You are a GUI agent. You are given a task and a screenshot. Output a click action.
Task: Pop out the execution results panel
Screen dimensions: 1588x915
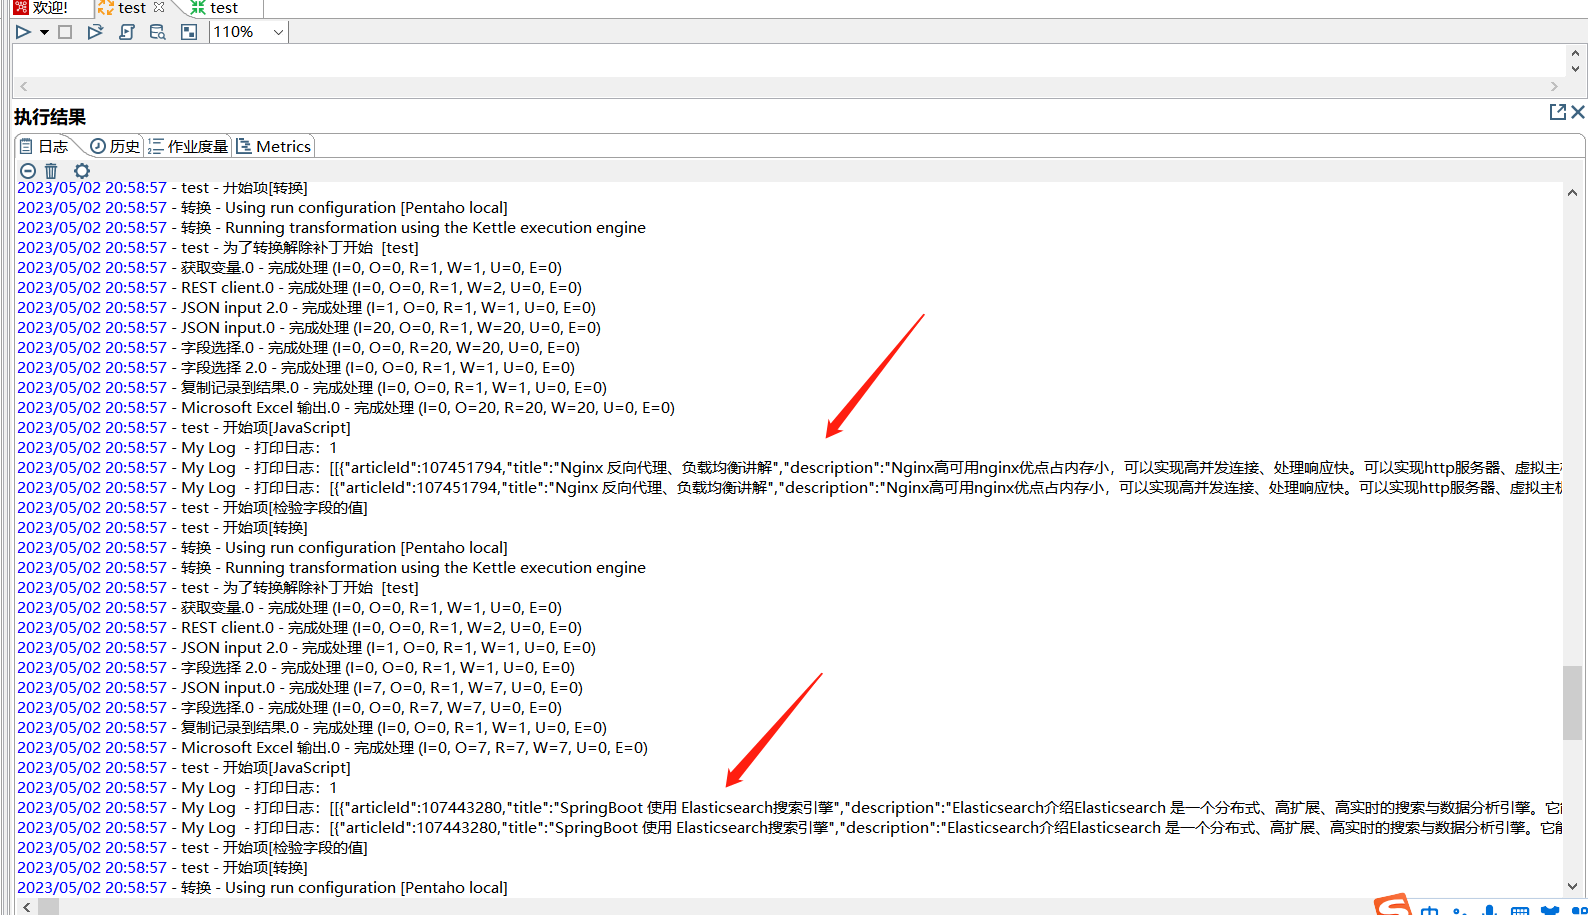(1558, 112)
